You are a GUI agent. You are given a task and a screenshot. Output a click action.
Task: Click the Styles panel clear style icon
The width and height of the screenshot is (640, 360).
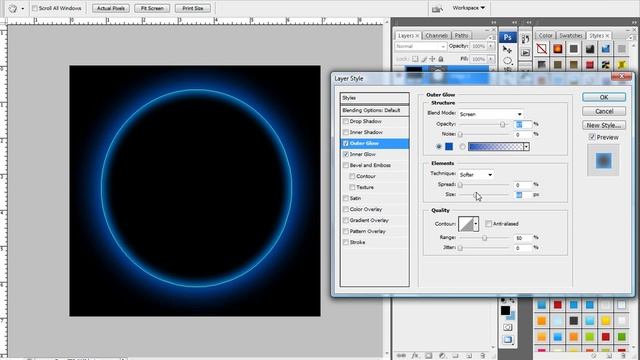593,356
